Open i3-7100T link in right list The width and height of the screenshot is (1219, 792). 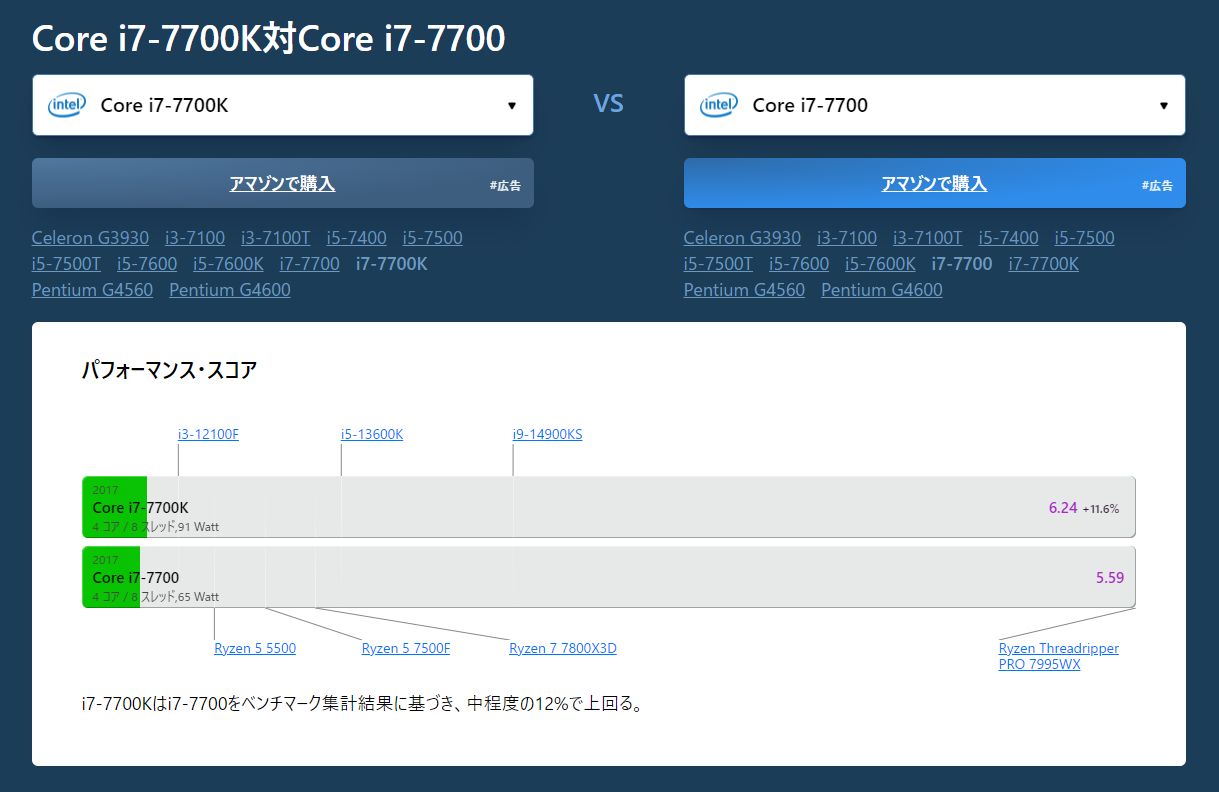point(928,238)
